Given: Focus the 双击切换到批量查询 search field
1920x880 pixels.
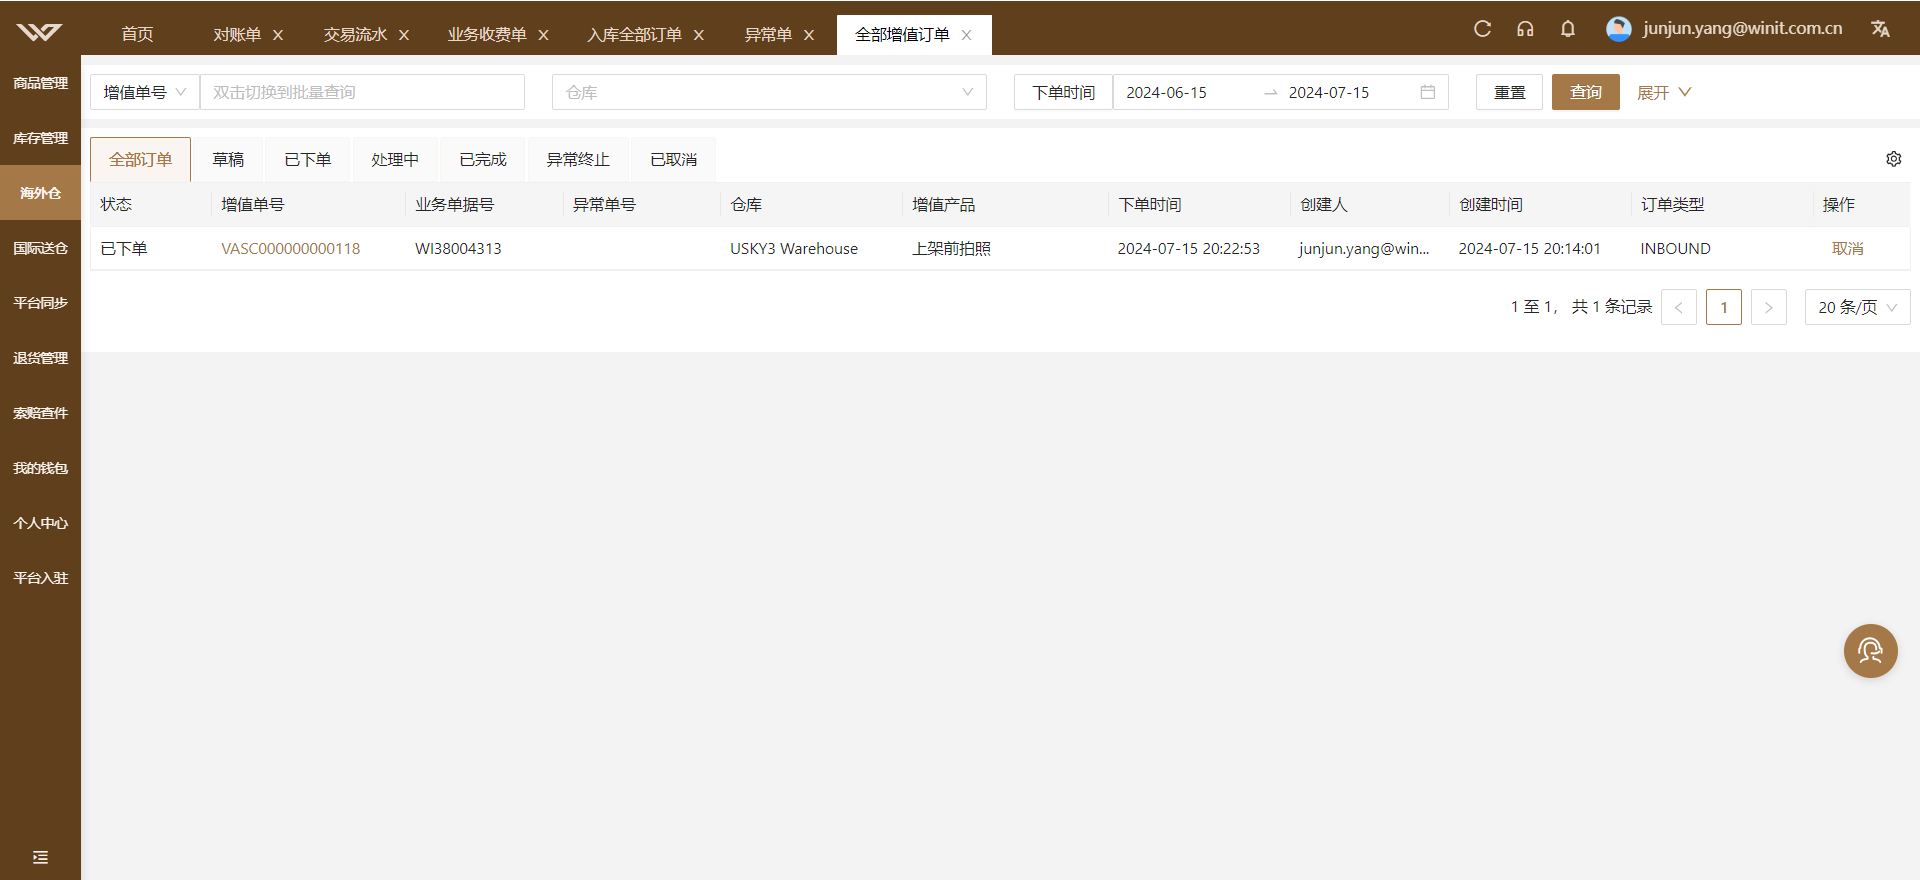Looking at the screenshot, I should coord(362,92).
